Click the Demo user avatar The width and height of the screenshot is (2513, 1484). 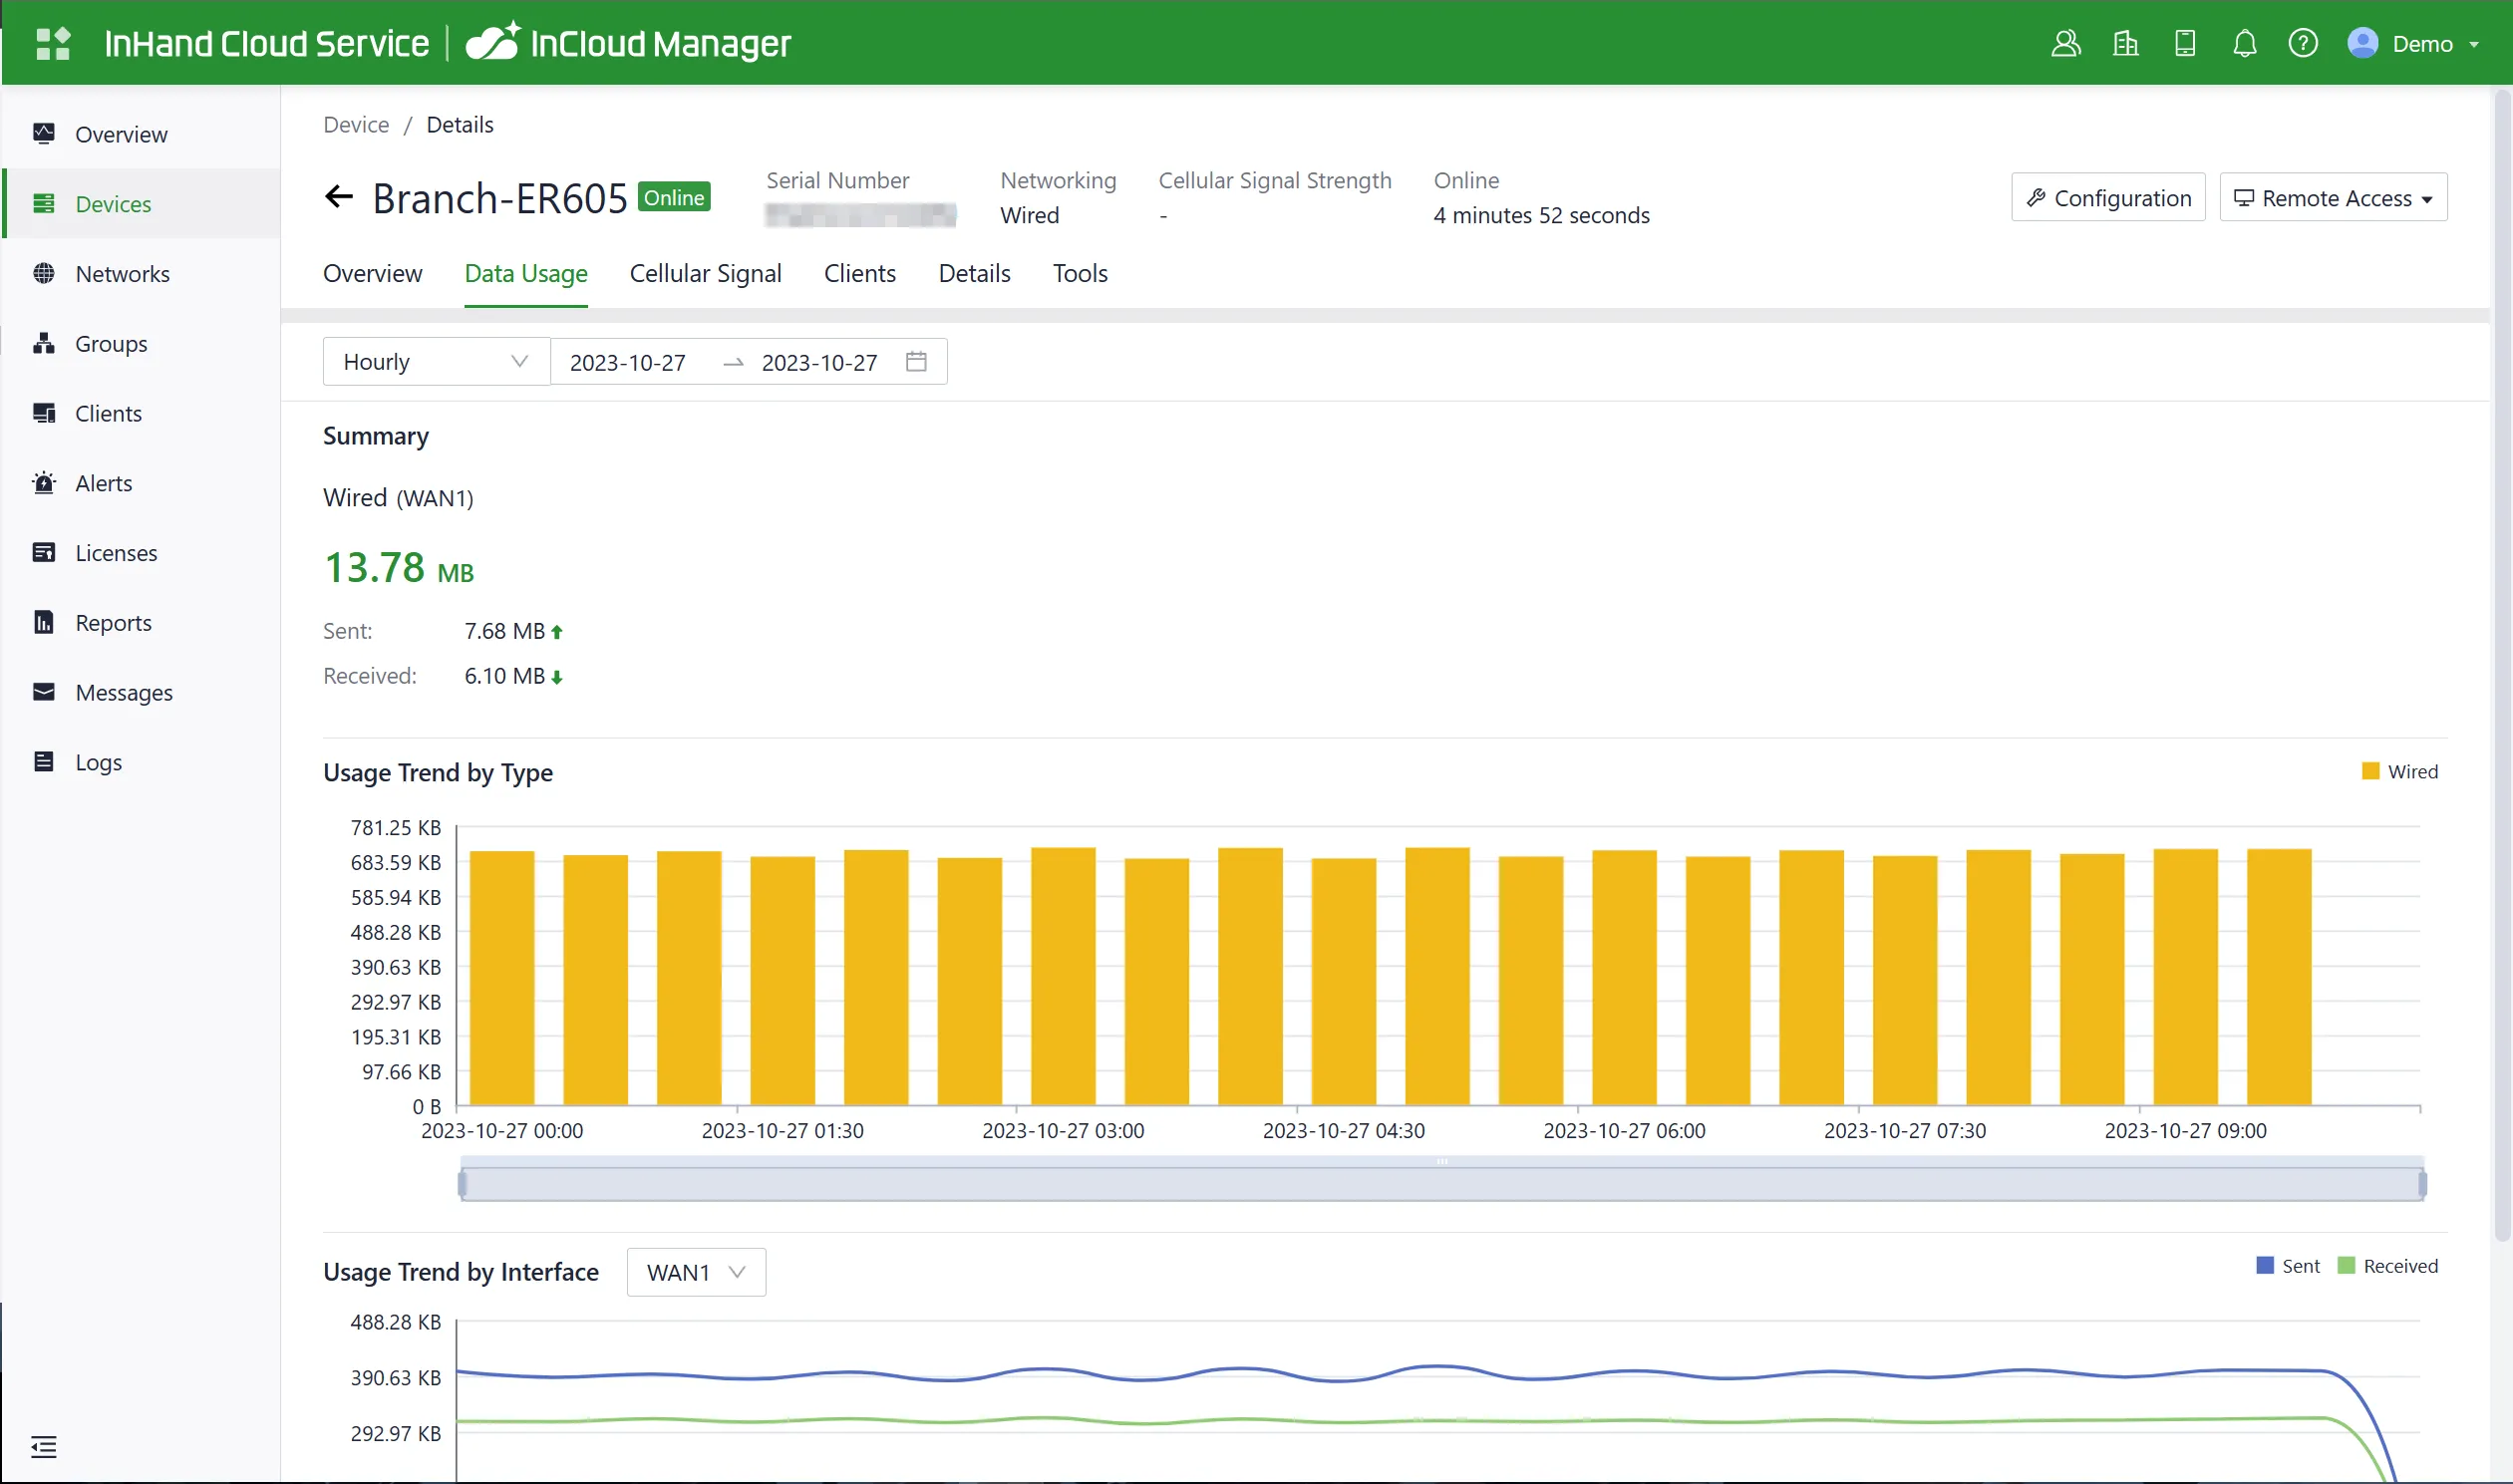2362,43
